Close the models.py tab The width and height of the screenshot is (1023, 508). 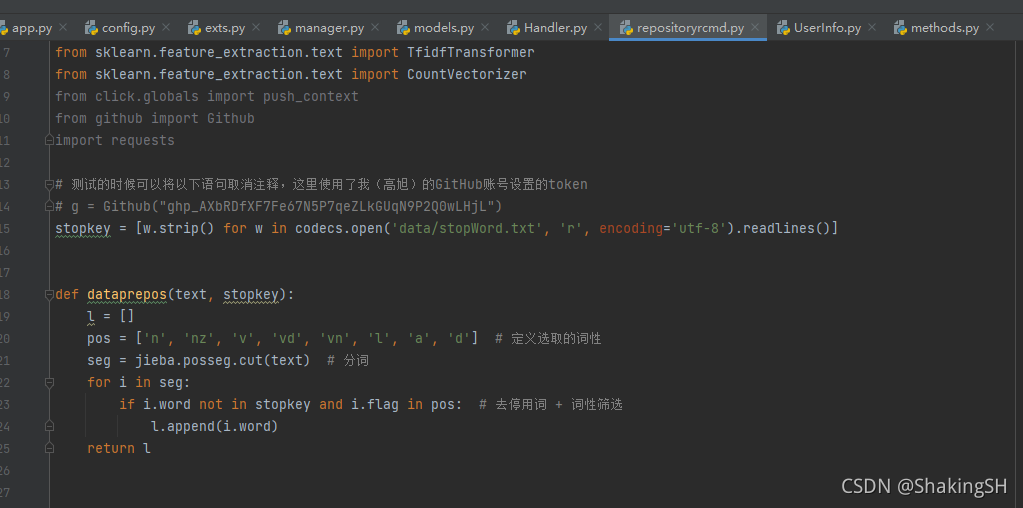pos(485,27)
